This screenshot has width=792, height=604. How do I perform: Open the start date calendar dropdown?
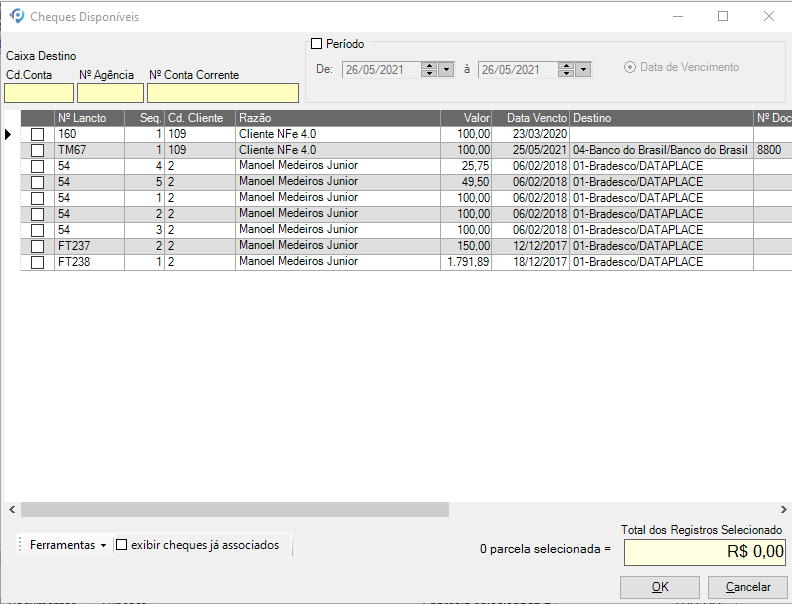tap(446, 70)
